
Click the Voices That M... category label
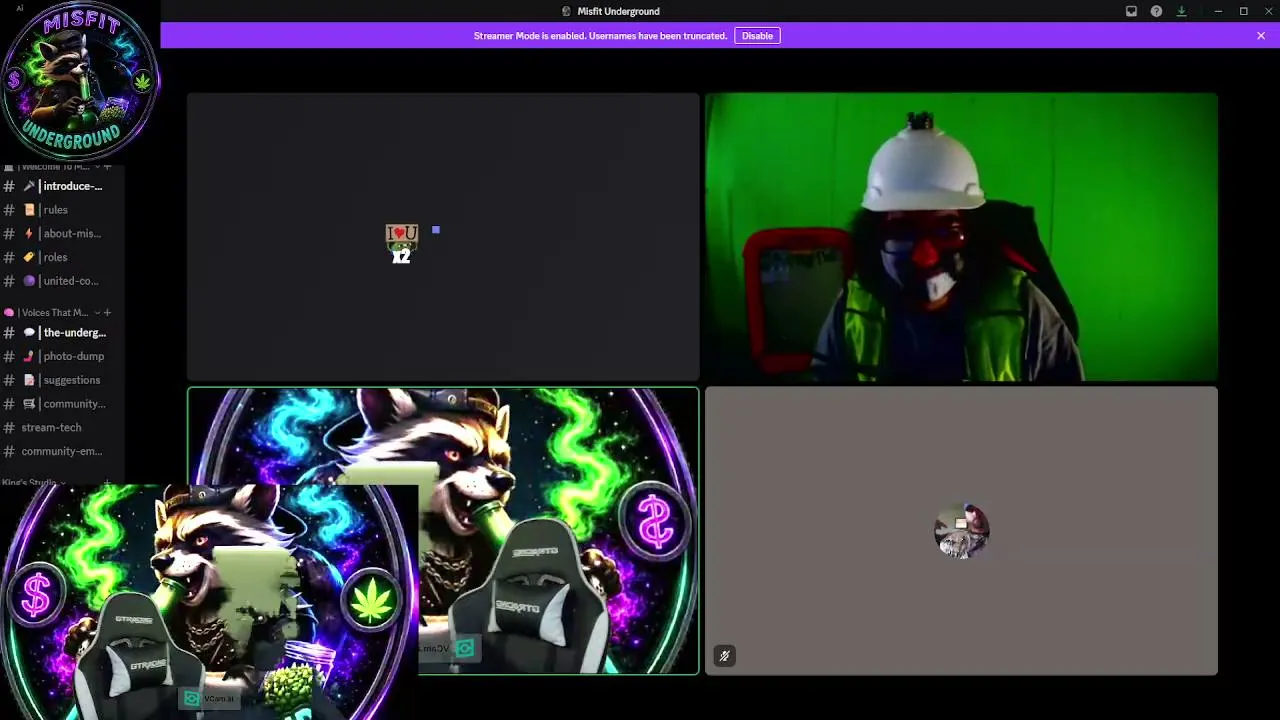55,313
